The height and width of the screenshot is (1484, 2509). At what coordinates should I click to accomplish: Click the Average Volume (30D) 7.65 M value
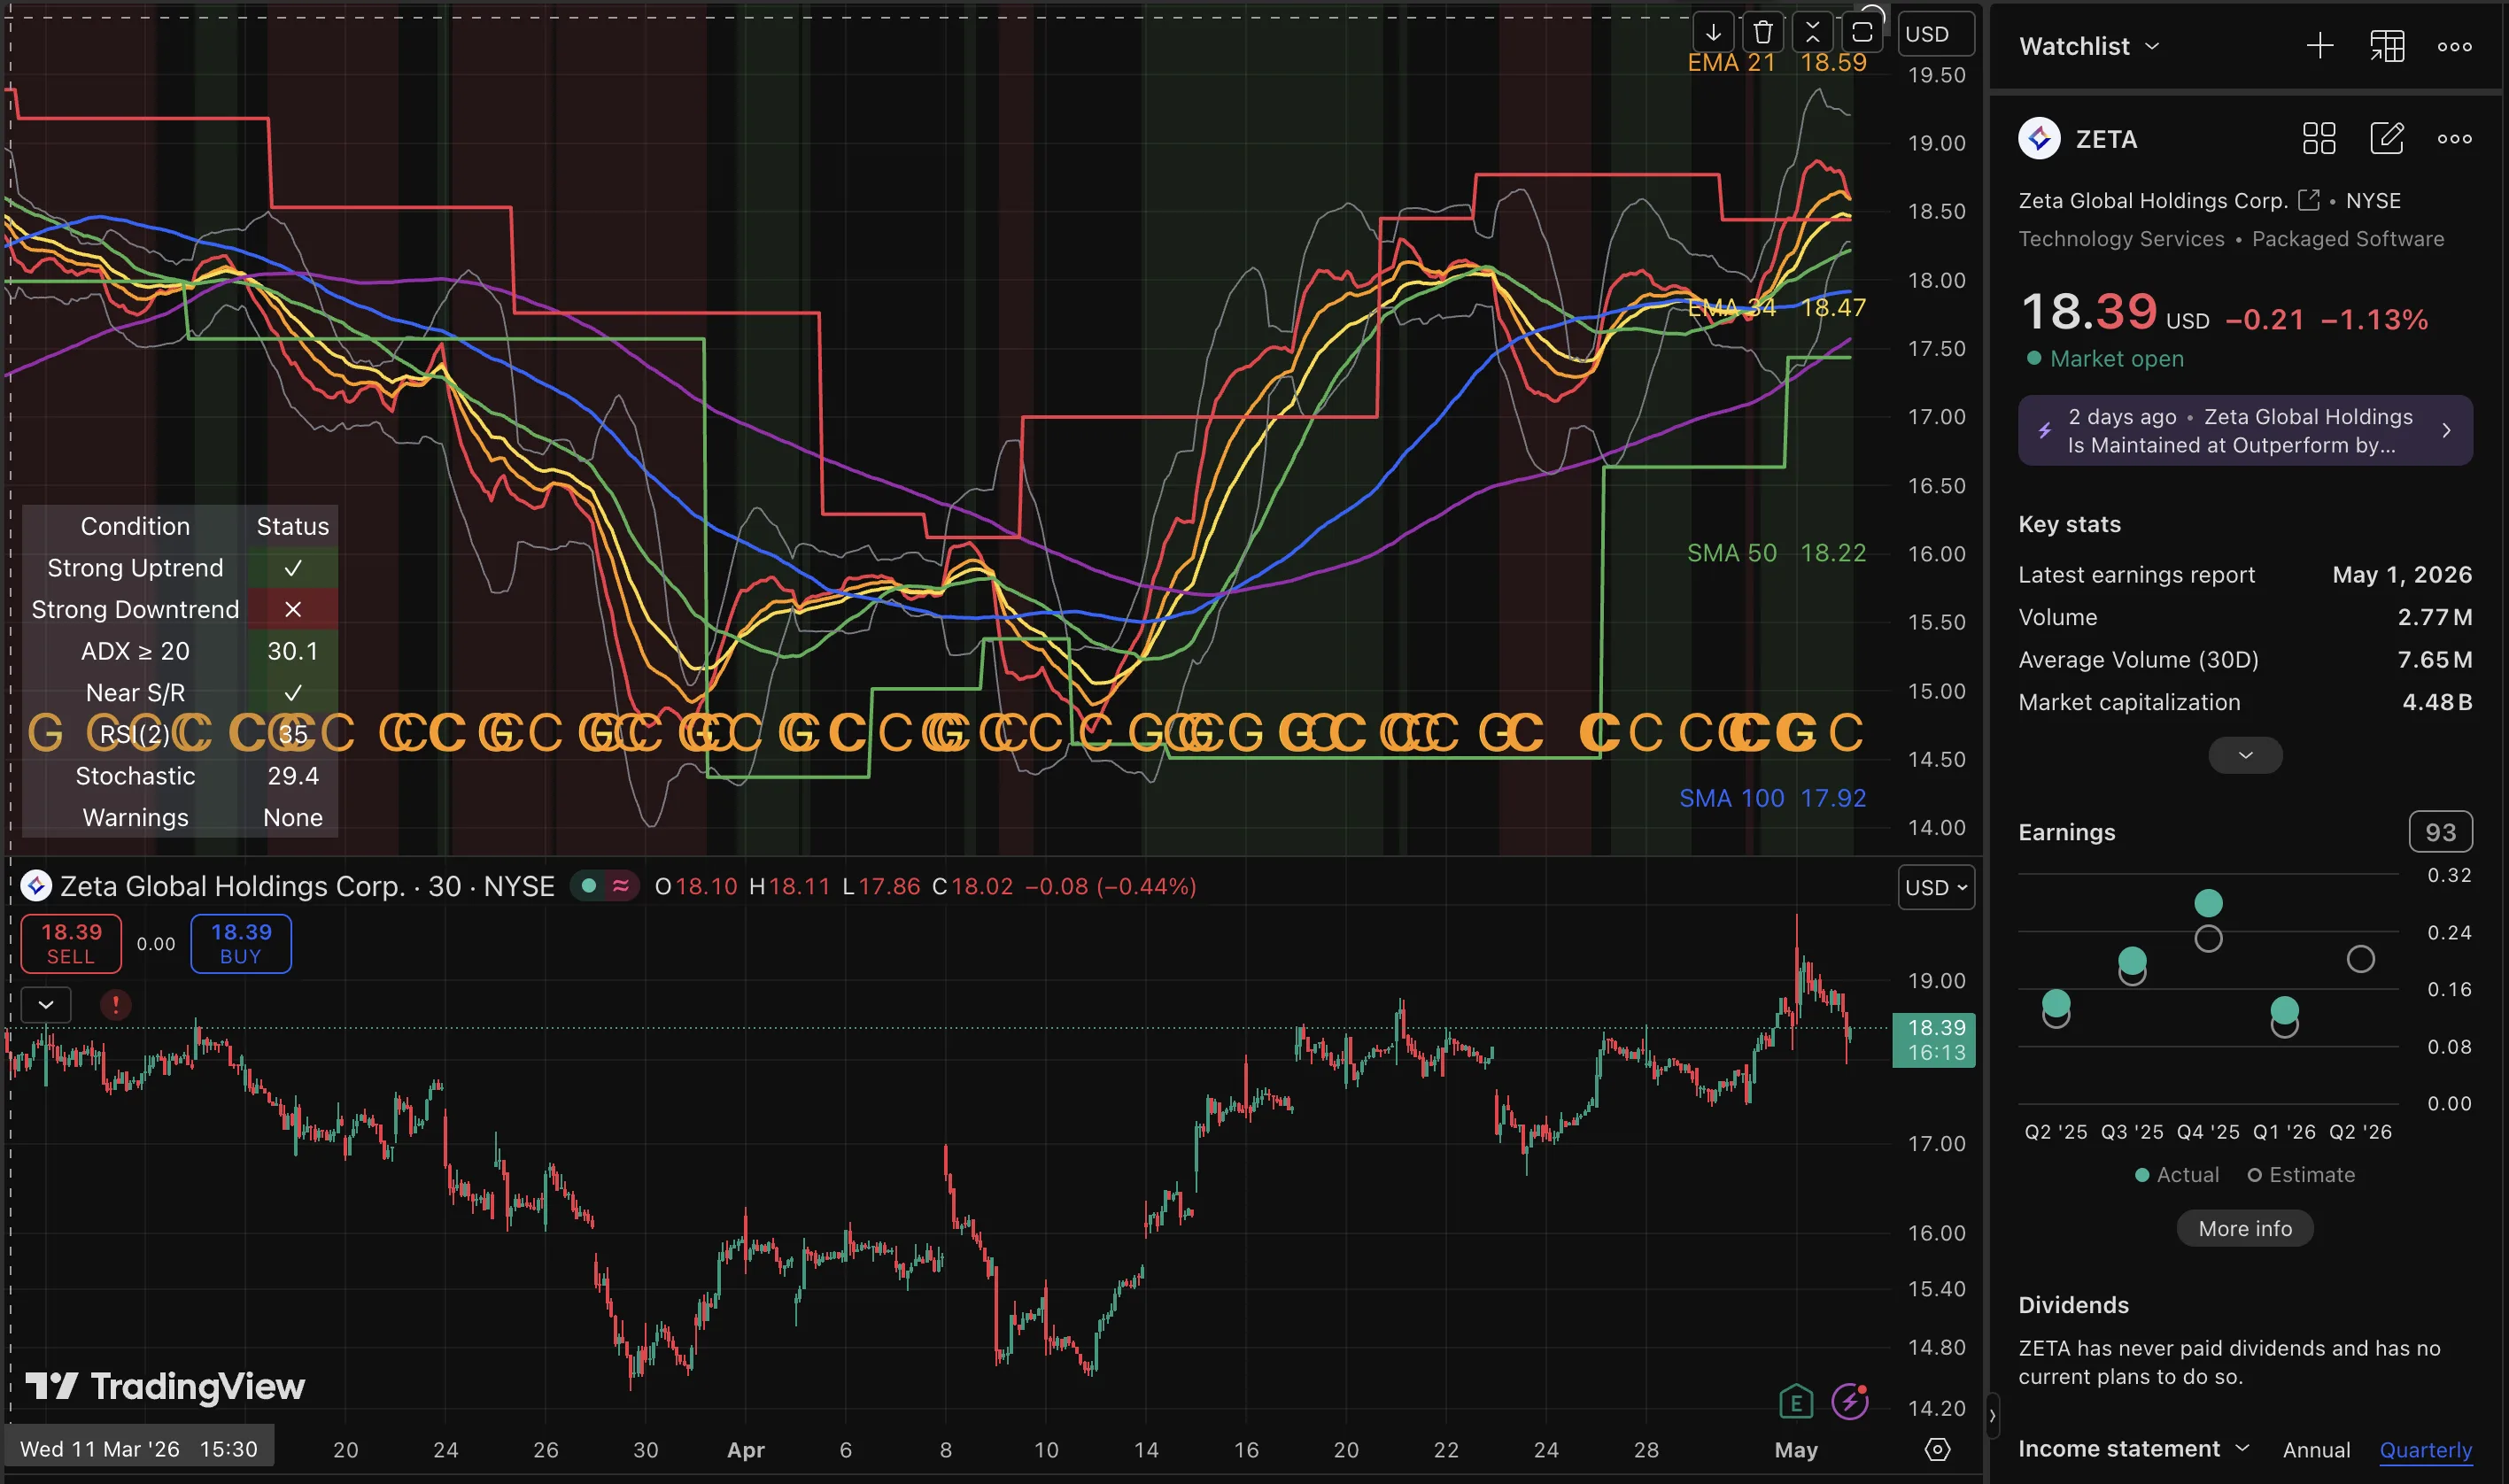[2434, 659]
